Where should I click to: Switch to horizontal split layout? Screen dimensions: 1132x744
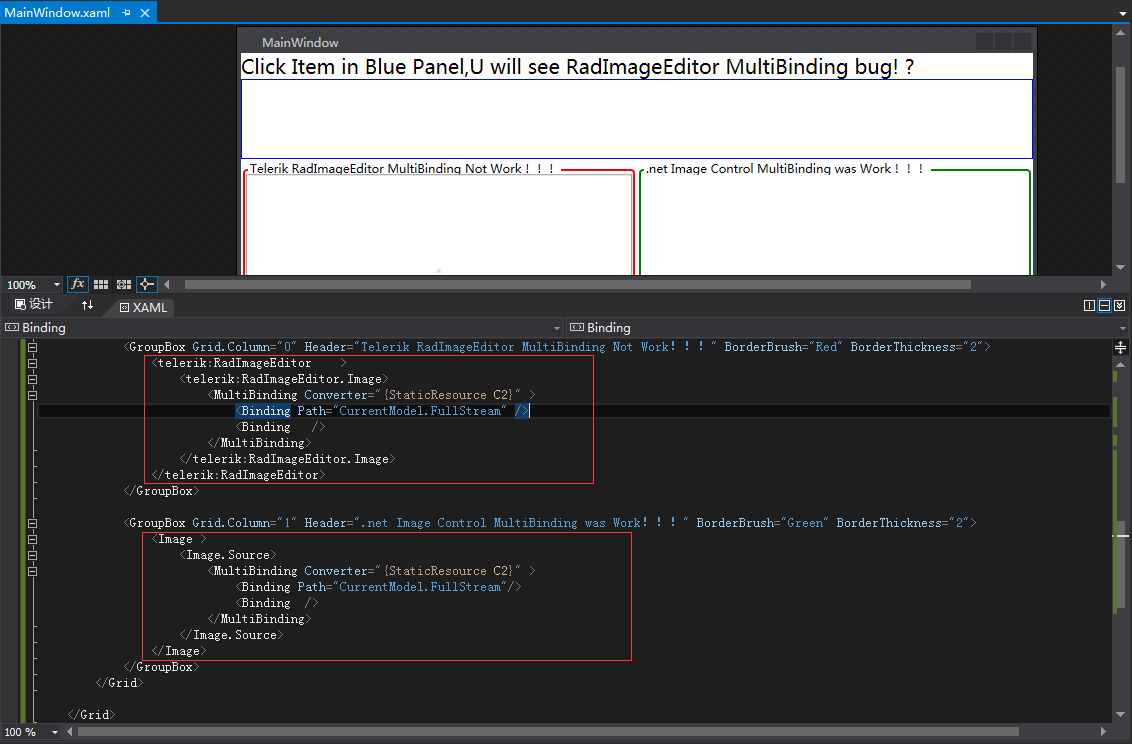[1105, 306]
